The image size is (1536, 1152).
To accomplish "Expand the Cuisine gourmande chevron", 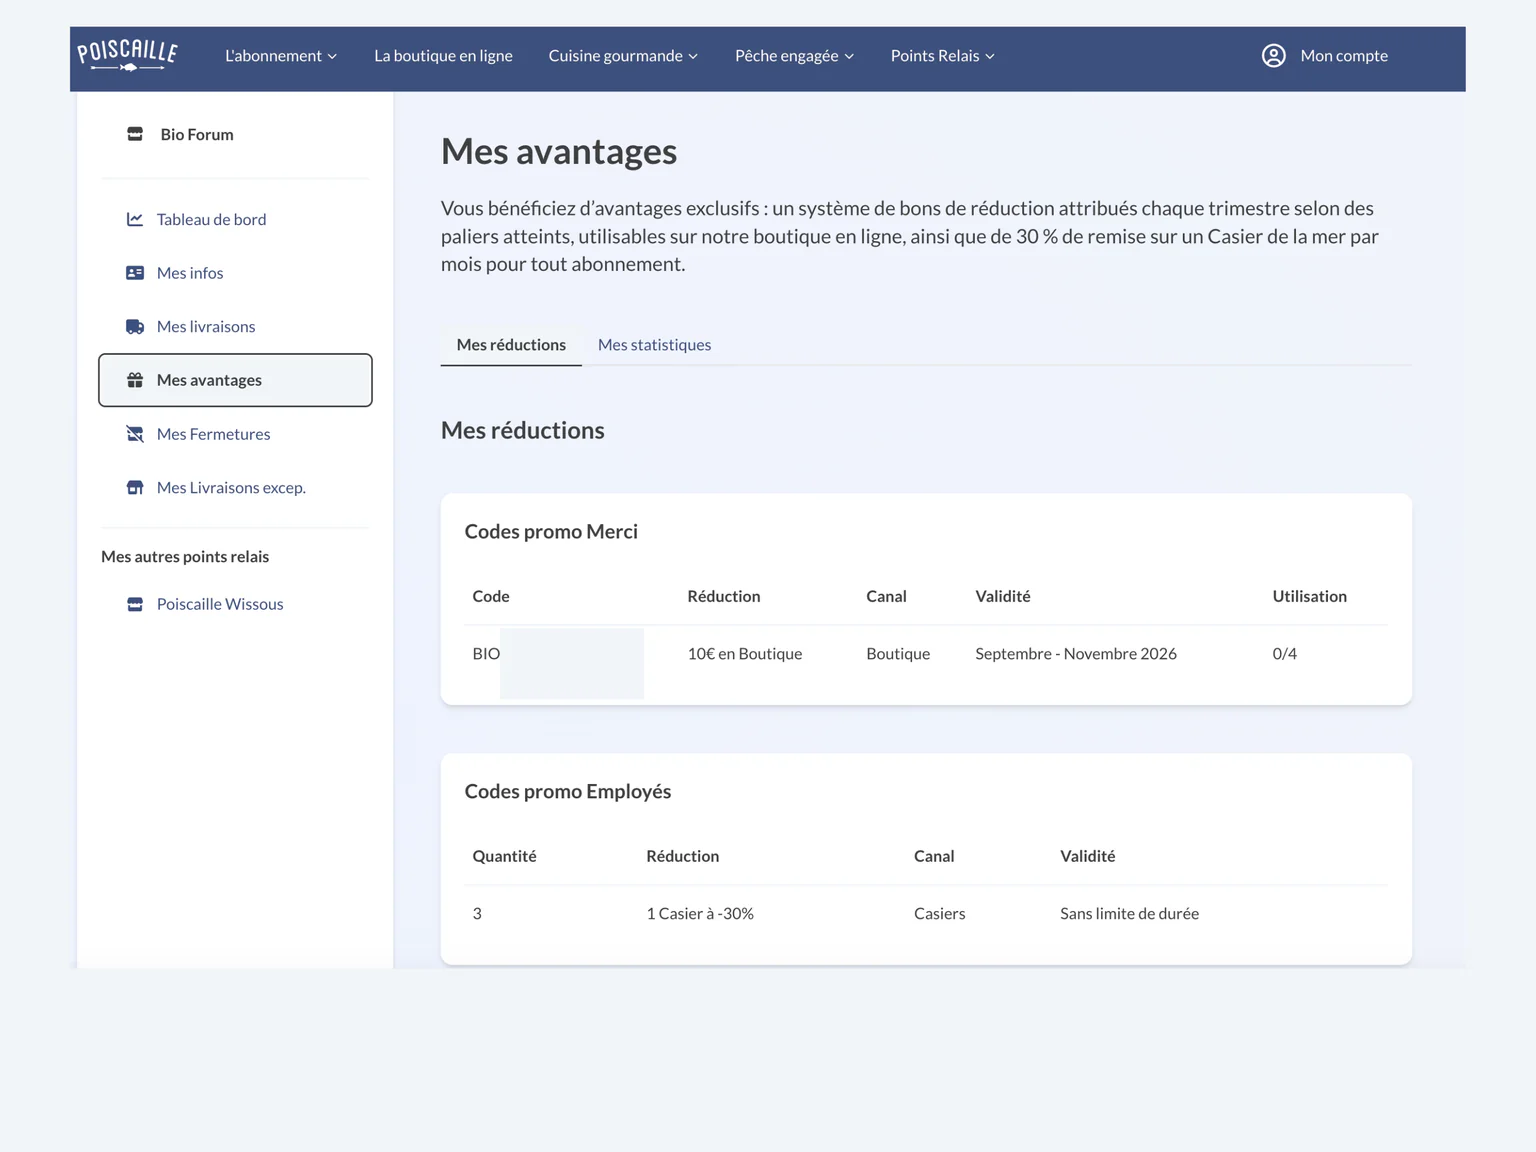I will point(693,57).
